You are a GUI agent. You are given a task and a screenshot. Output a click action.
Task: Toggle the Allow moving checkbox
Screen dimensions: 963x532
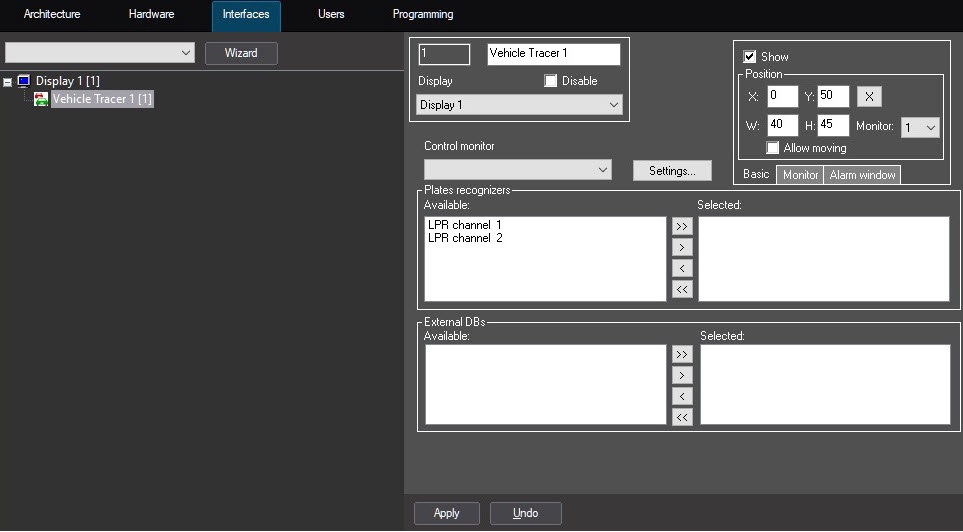point(773,148)
